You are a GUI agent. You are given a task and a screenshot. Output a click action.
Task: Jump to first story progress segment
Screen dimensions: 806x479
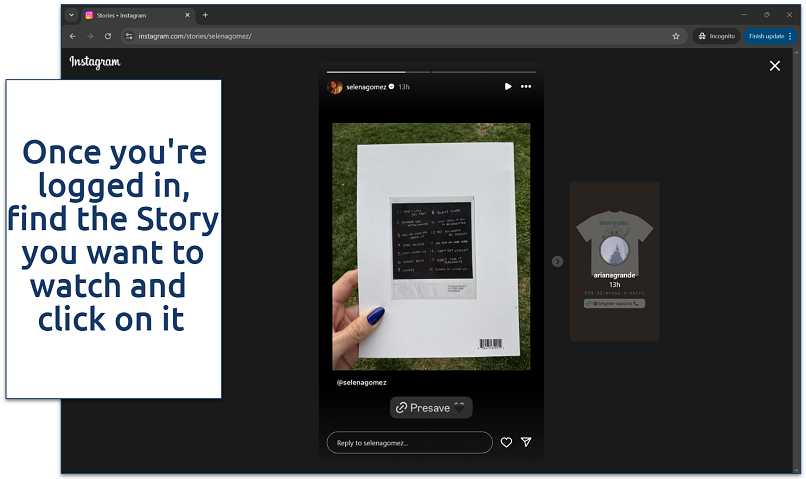[x=378, y=72]
